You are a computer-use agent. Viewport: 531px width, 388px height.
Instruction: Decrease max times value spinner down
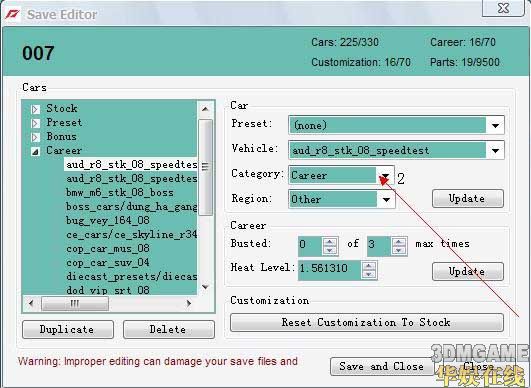click(x=399, y=251)
